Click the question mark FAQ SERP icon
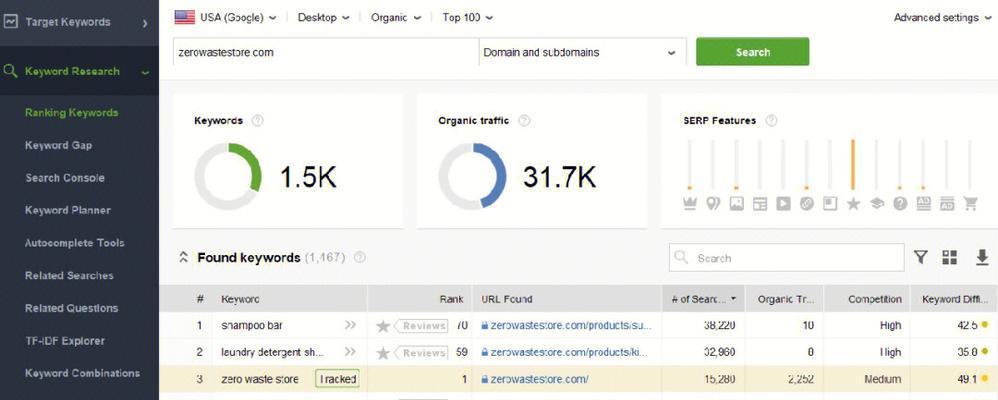998x400 pixels. tap(900, 203)
